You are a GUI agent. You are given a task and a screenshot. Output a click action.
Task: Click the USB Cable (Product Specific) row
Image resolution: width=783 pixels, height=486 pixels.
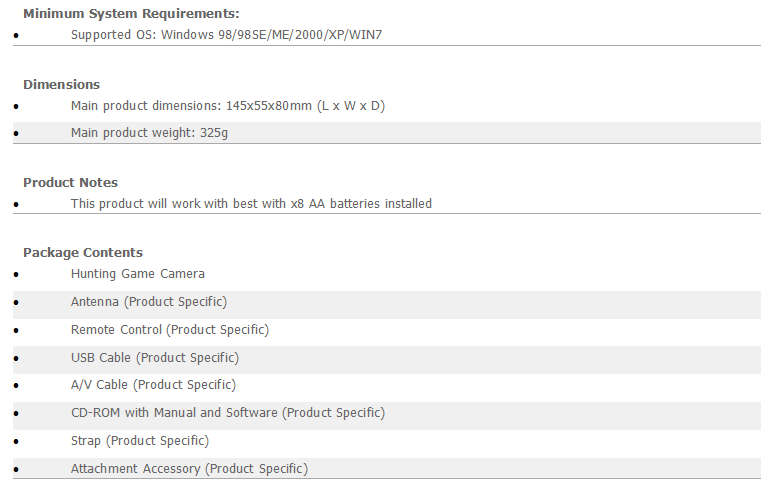click(x=387, y=360)
